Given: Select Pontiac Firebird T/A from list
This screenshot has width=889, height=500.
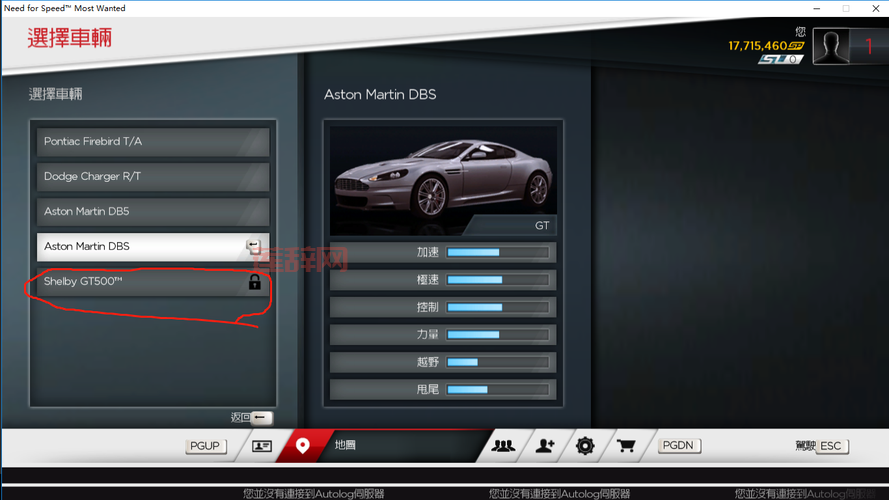Looking at the screenshot, I should pyautogui.click(x=152, y=142).
